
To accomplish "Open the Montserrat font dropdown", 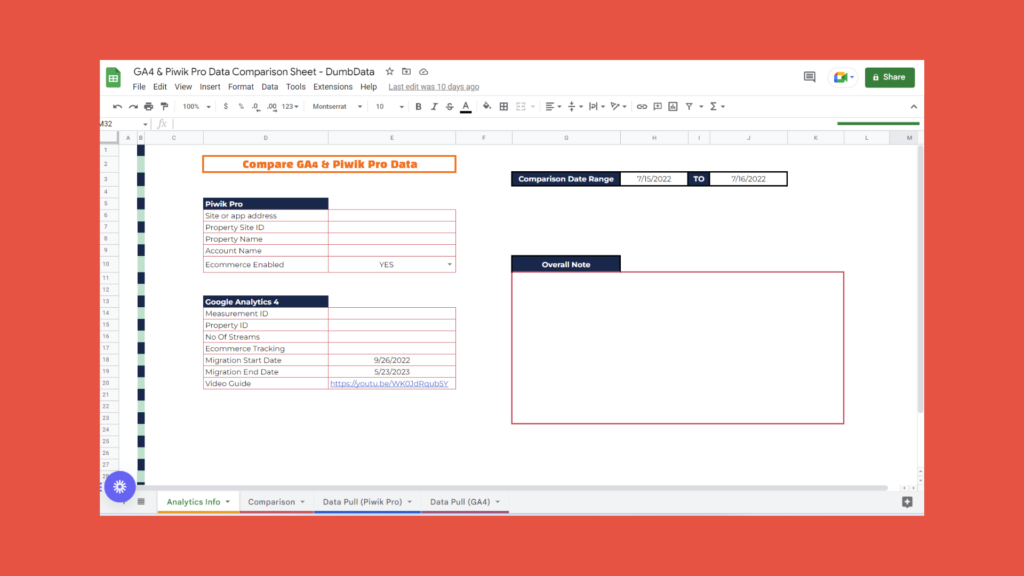I will click(337, 106).
